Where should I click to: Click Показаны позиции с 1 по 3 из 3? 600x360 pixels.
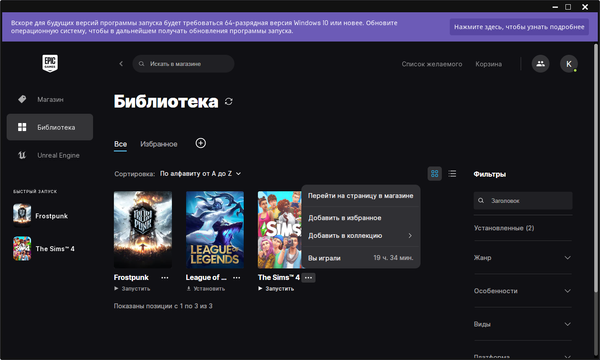tap(163, 306)
